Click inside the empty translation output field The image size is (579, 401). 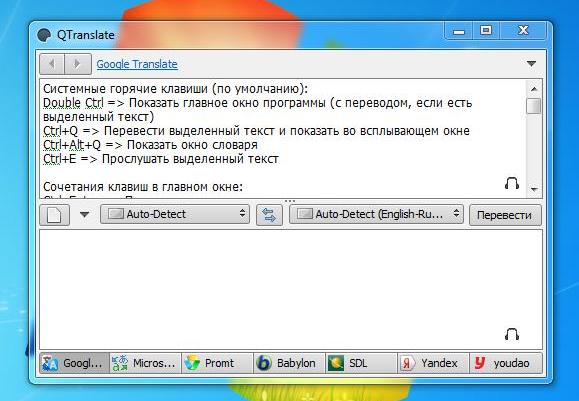tap(291, 289)
